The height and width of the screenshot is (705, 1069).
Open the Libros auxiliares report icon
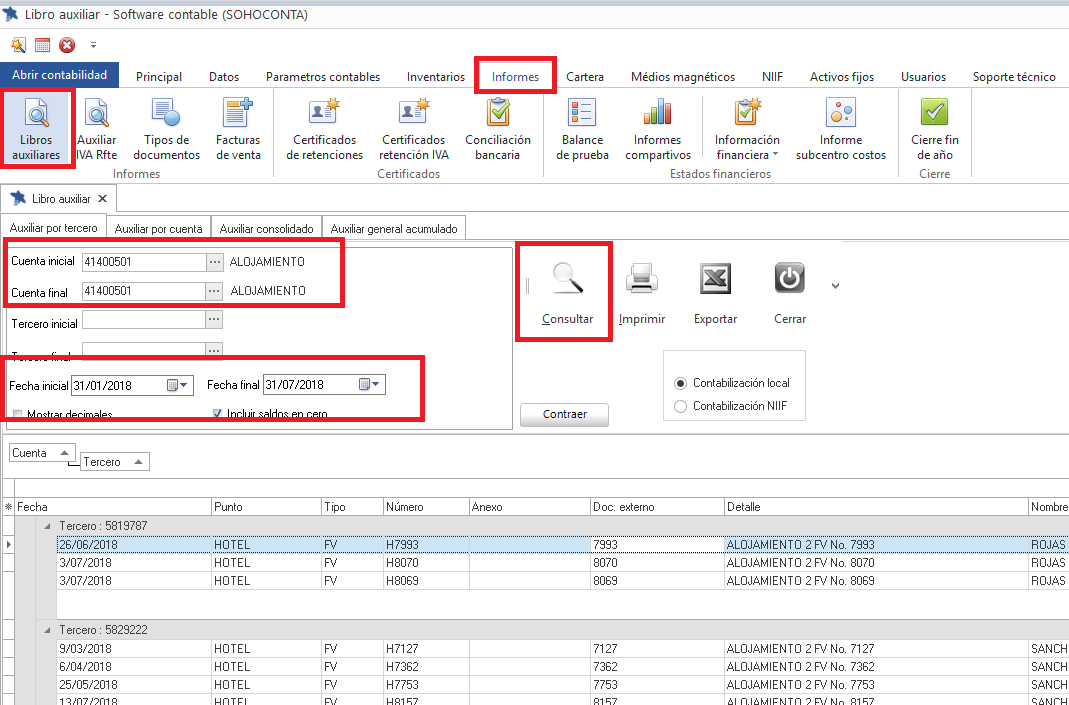point(37,128)
